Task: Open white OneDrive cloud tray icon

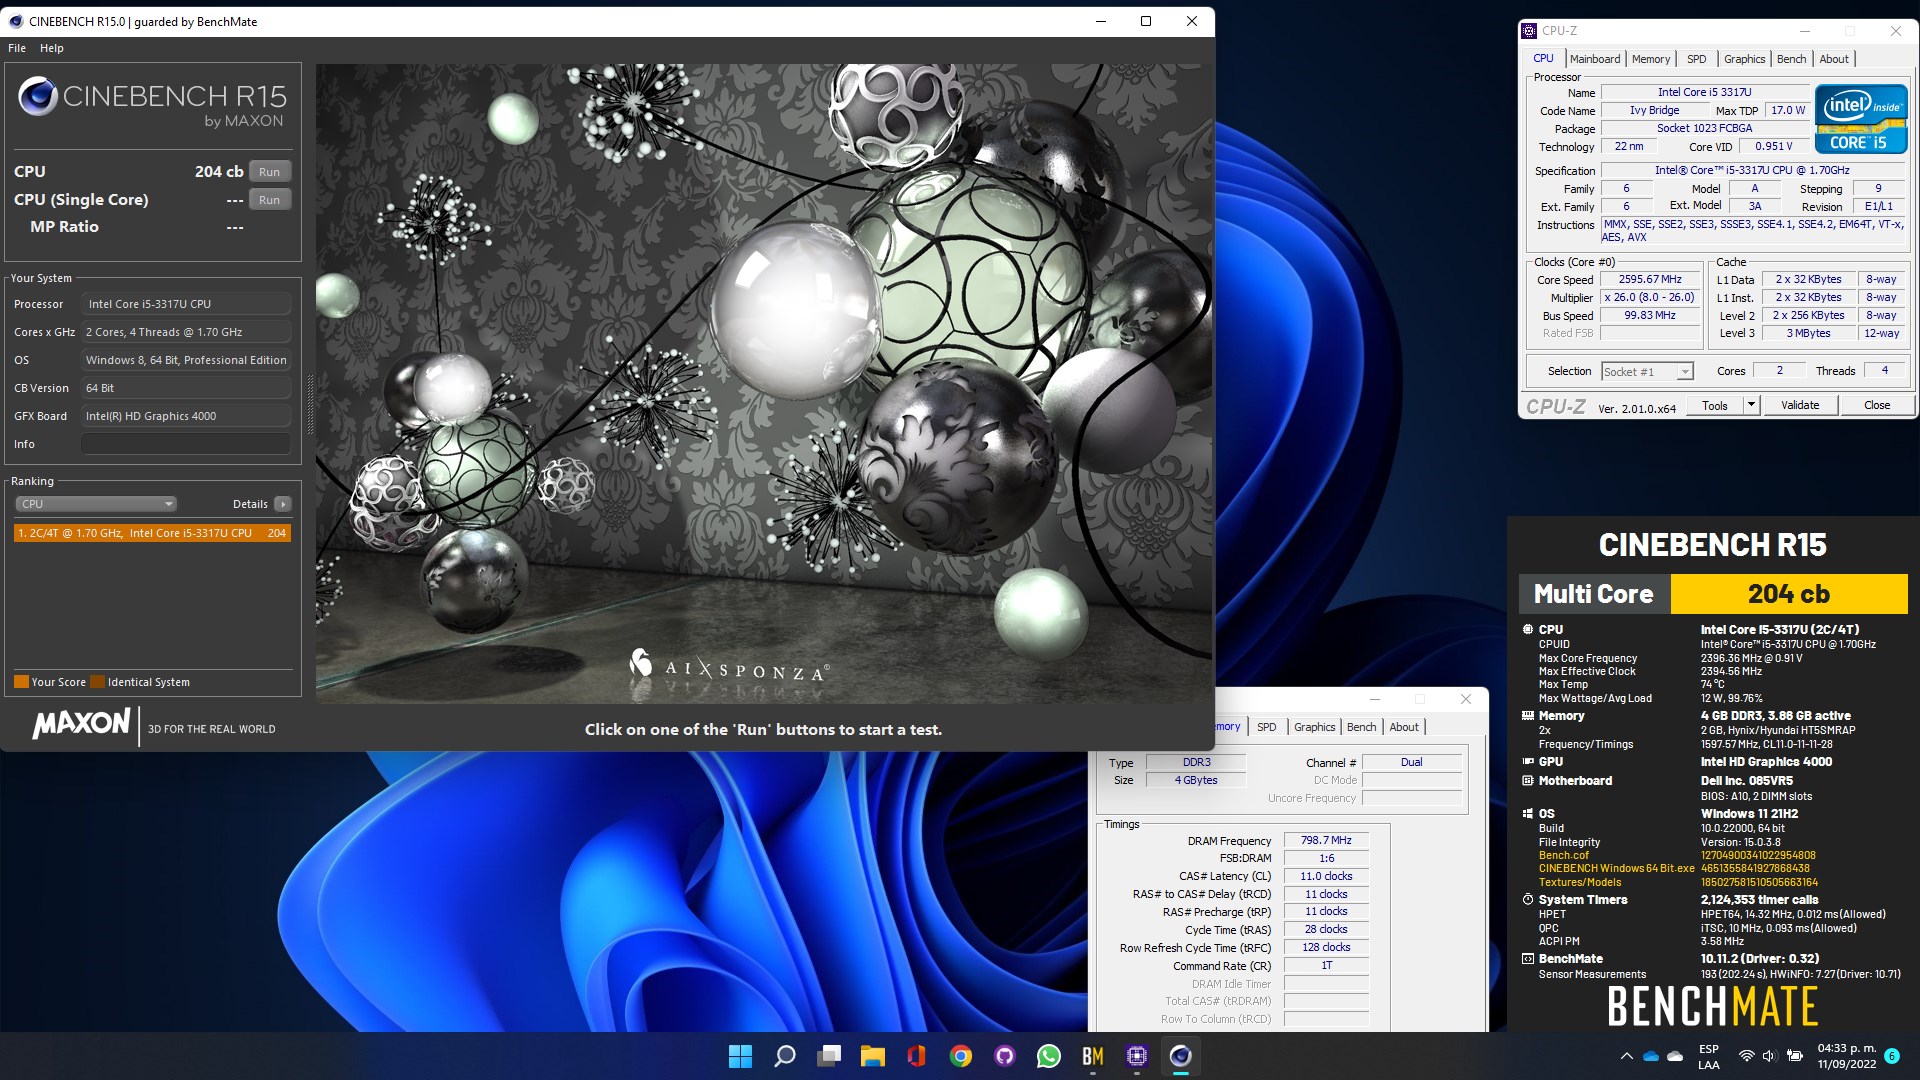Action: click(x=1675, y=1056)
